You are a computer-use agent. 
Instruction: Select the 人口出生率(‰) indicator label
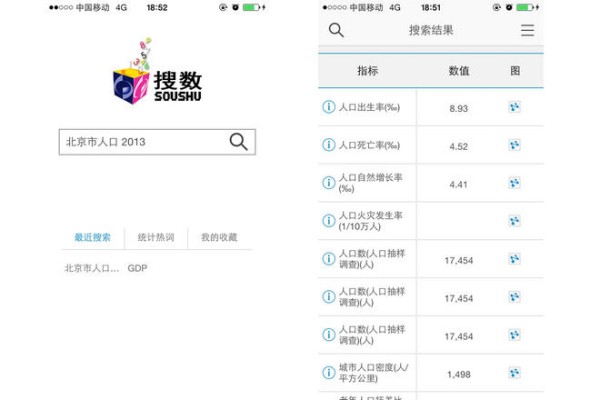pos(369,107)
